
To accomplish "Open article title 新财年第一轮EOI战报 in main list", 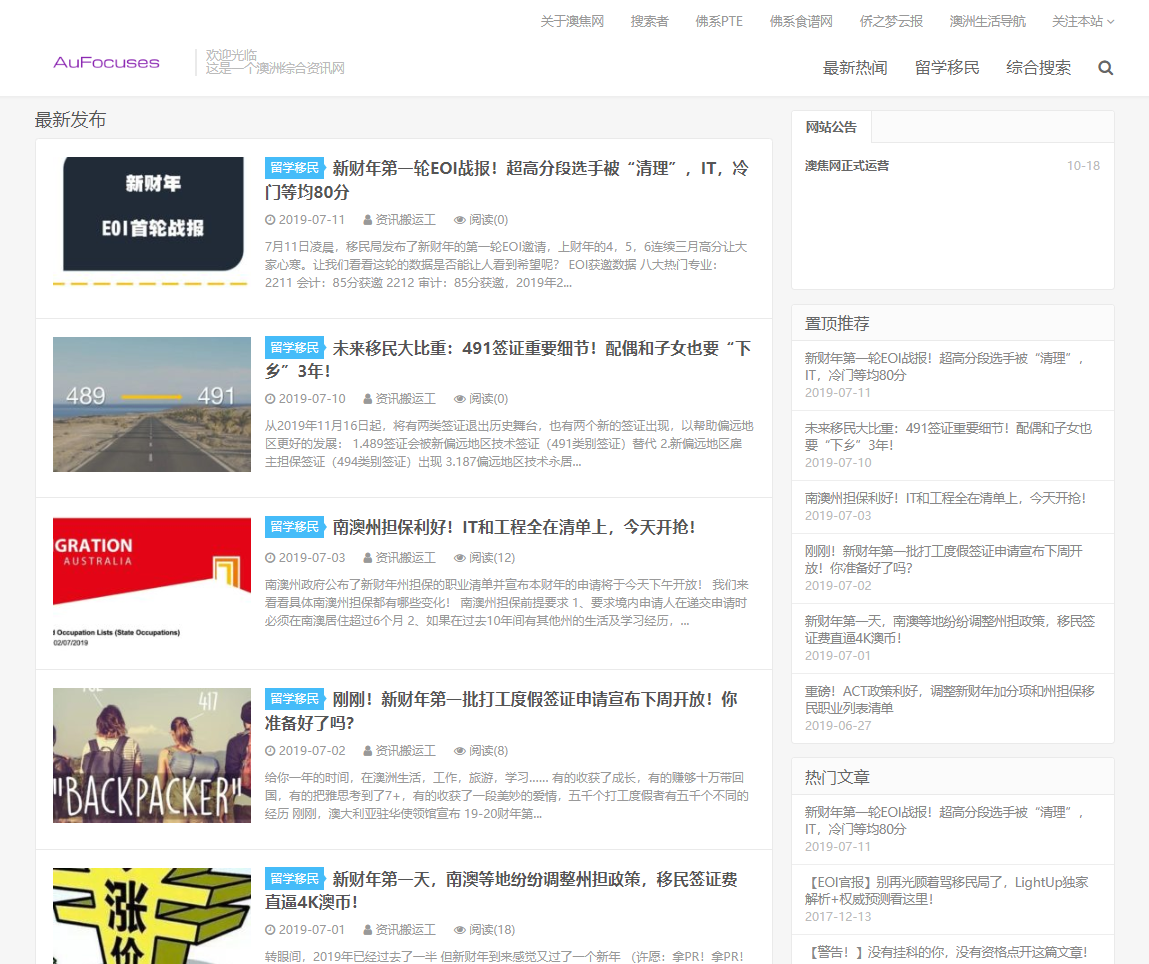I will coord(507,179).
